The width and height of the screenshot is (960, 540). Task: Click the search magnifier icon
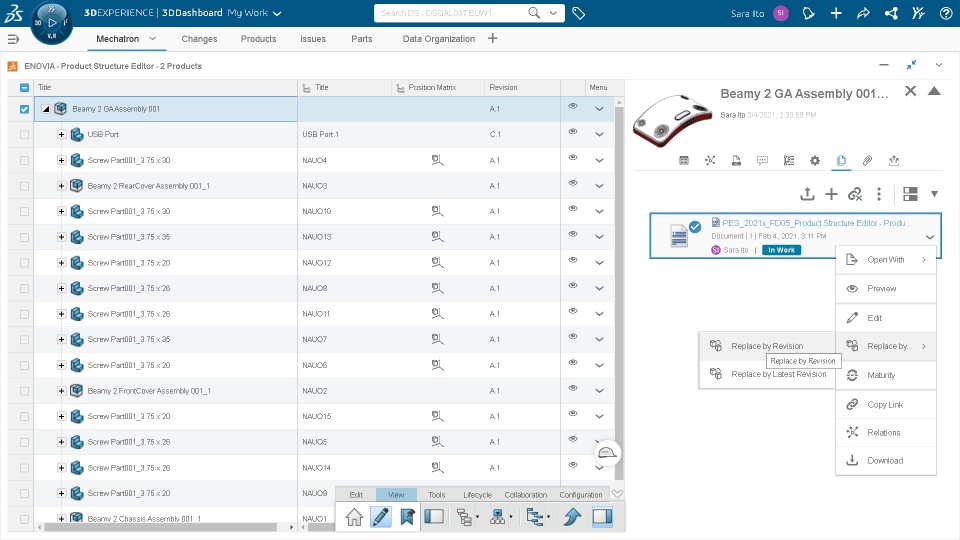[x=534, y=13]
